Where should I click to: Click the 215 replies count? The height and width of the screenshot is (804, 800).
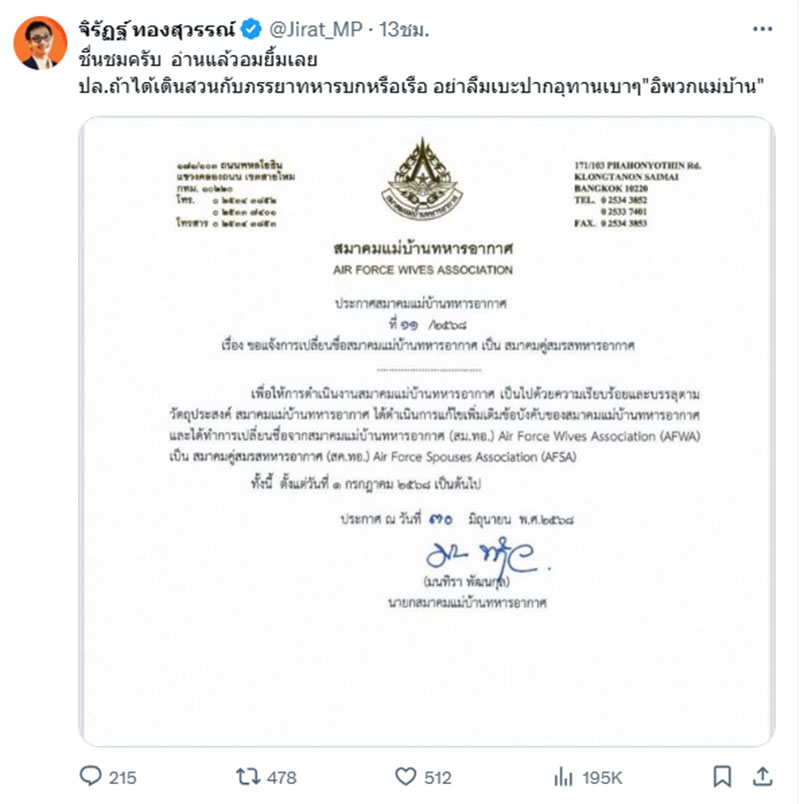pos(123,777)
